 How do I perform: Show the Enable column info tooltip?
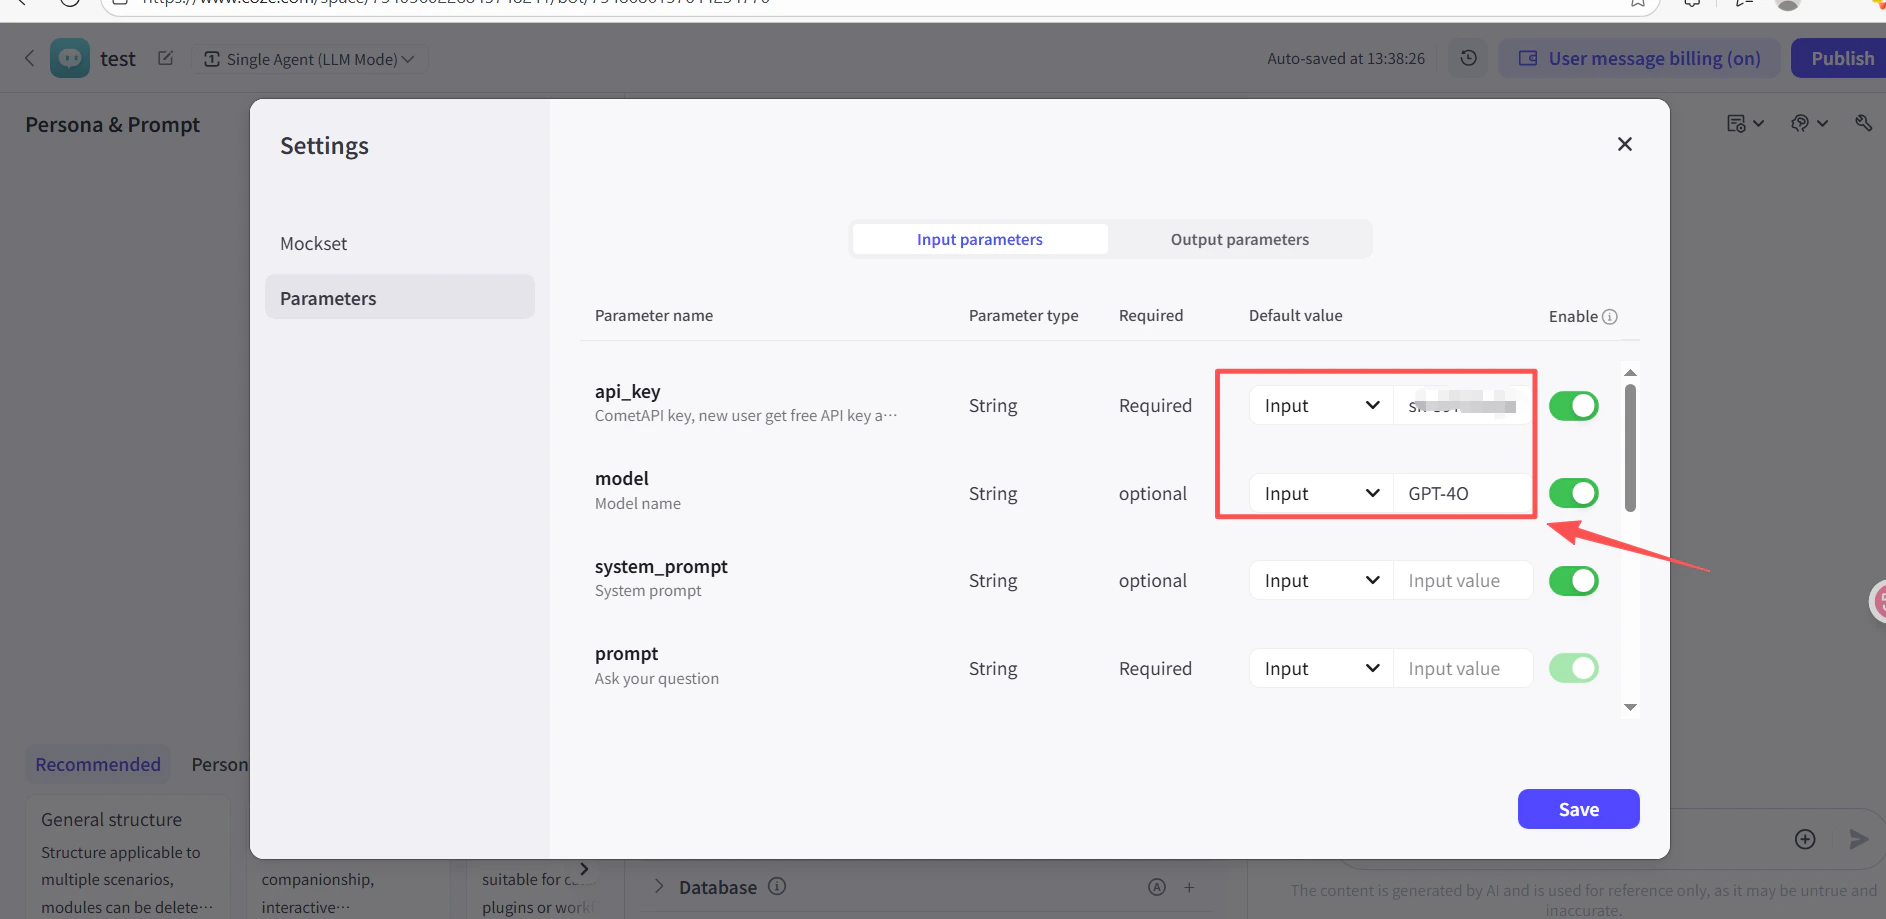[x=1610, y=317]
